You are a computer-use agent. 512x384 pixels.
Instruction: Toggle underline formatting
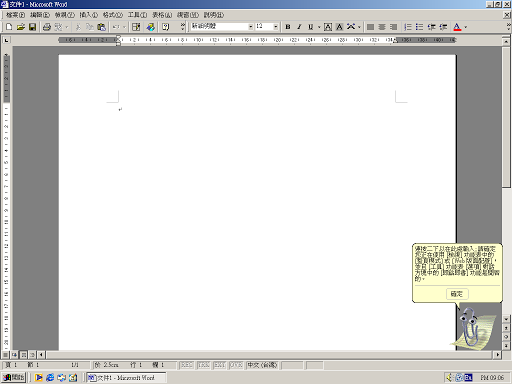311,27
